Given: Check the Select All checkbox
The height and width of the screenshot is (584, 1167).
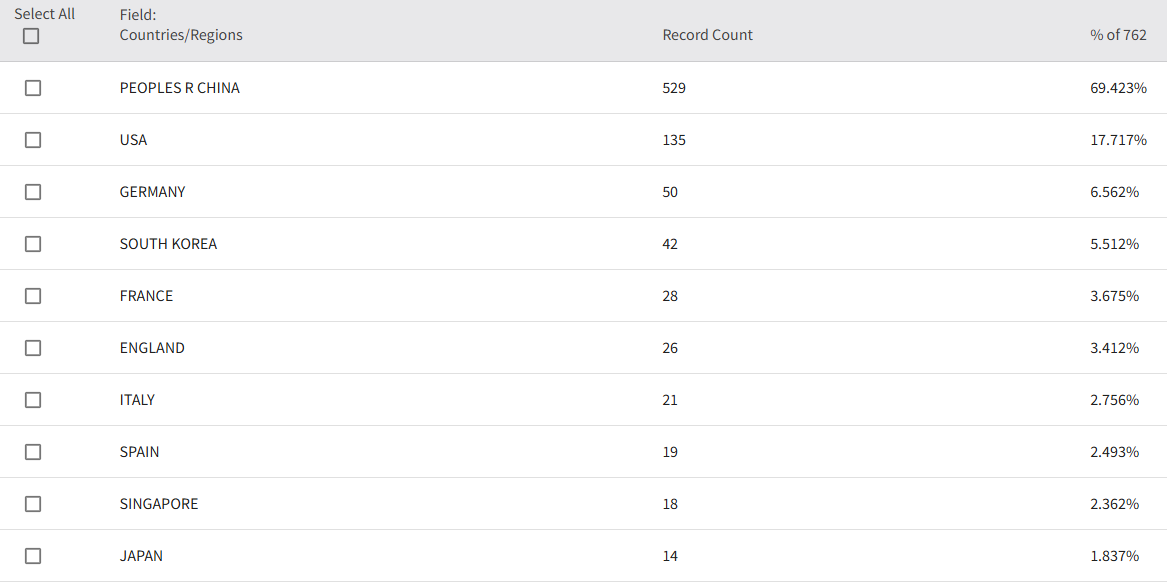Looking at the screenshot, I should [x=31, y=36].
